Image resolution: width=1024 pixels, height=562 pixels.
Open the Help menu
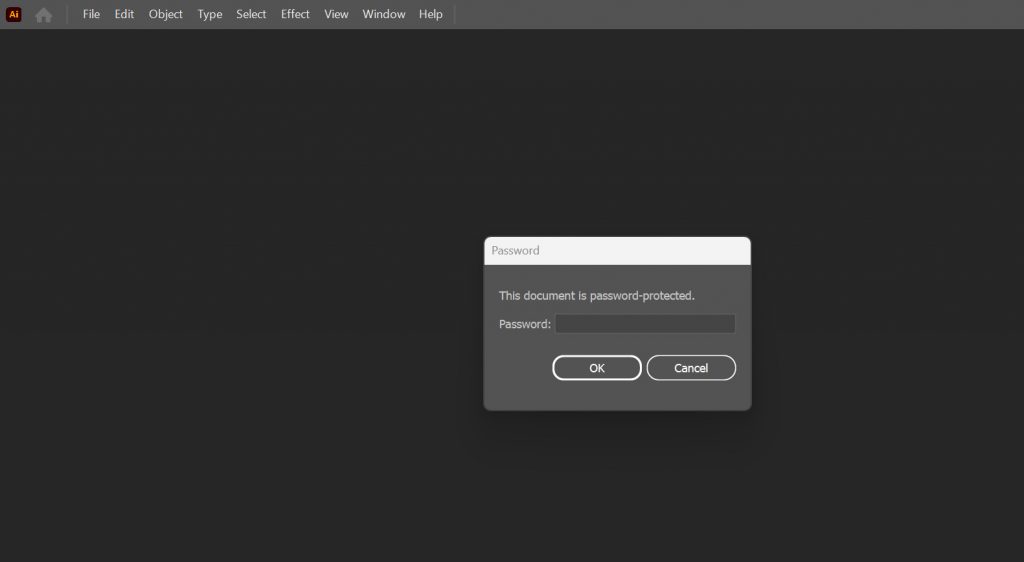431,14
